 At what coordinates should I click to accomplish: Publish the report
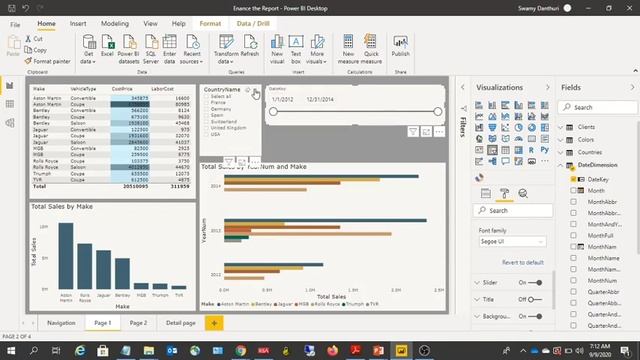(400, 46)
